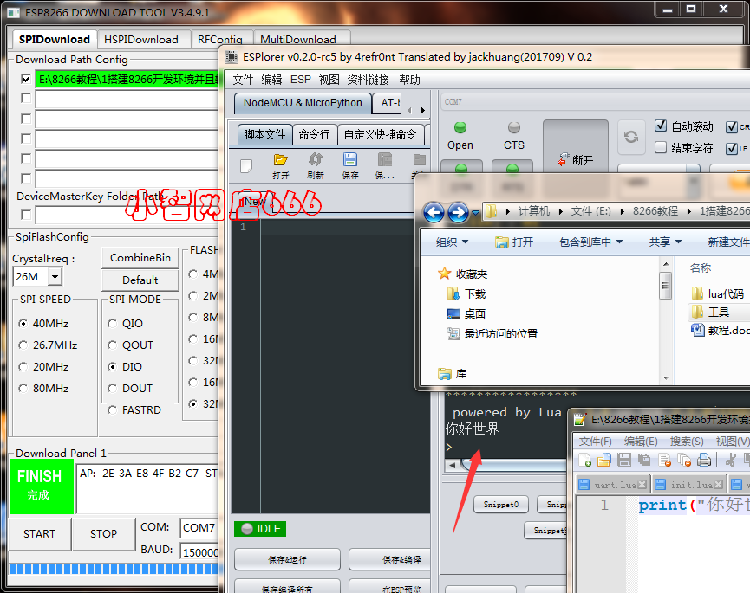Open the 搜索(S) menu in Notepad++
The image size is (750, 593).
[x=686, y=441]
